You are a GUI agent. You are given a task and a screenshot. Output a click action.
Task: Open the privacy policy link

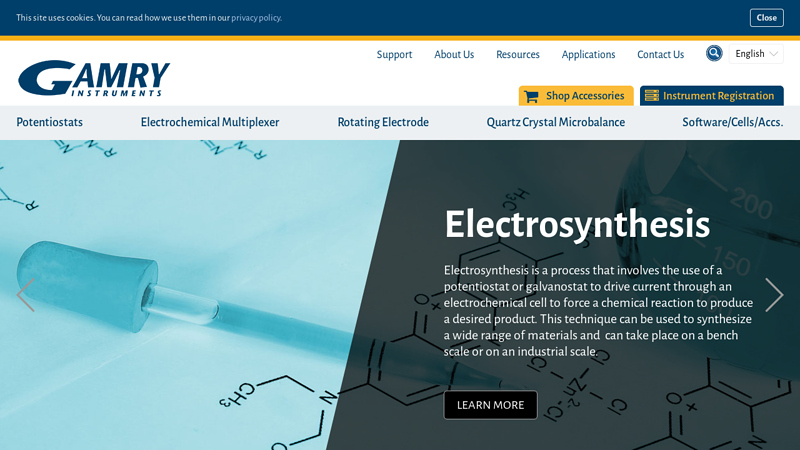(x=256, y=18)
